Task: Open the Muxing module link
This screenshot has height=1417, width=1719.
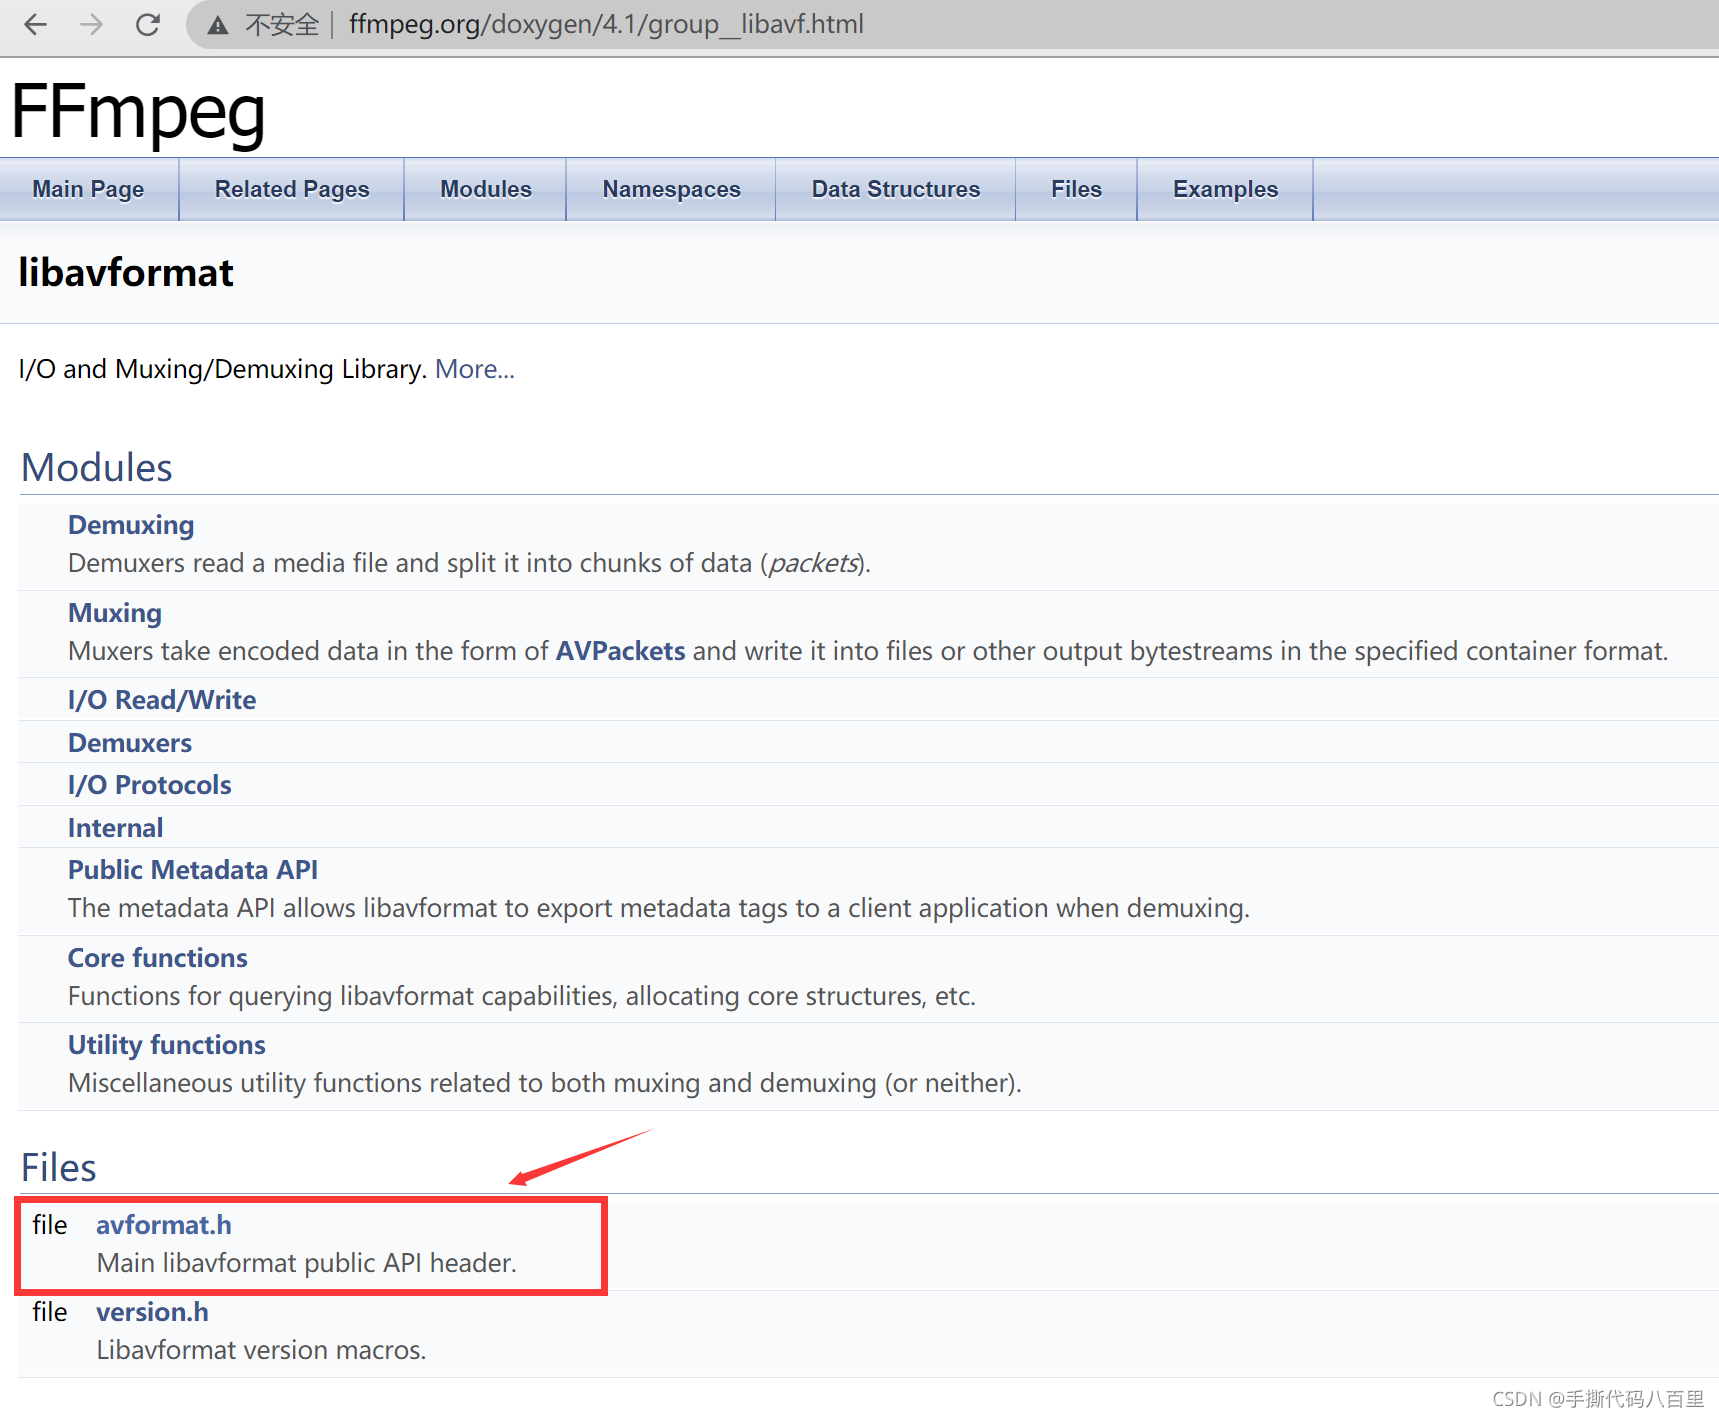Action: [x=114, y=613]
